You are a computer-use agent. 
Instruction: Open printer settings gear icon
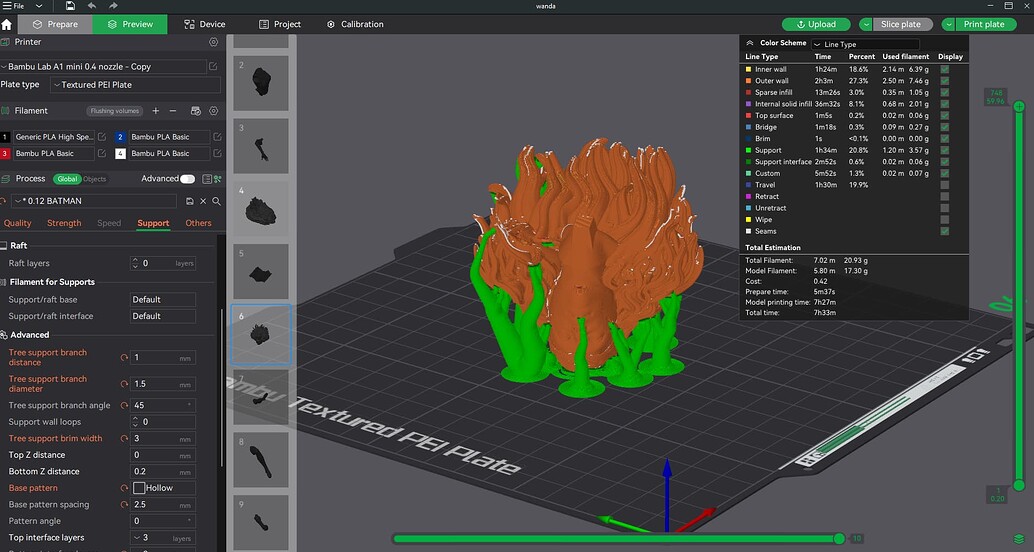[214, 42]
